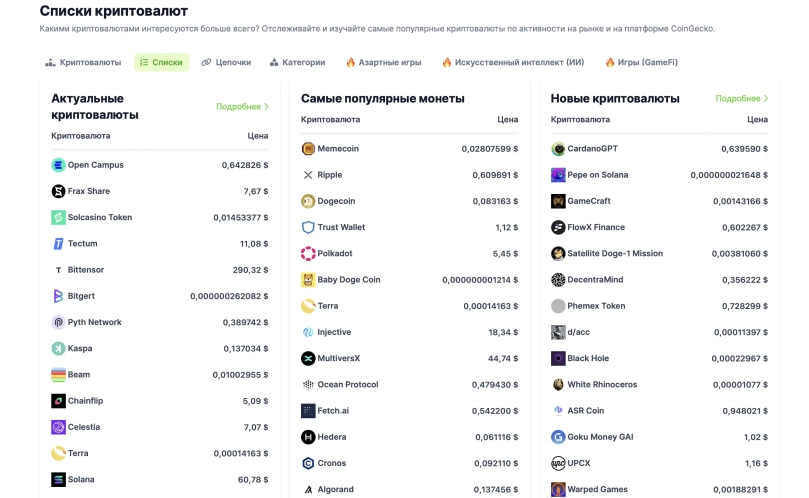Screen dimensions: 809x498
Task: Click the Frax Share coin icon
Action: point(58,191)
